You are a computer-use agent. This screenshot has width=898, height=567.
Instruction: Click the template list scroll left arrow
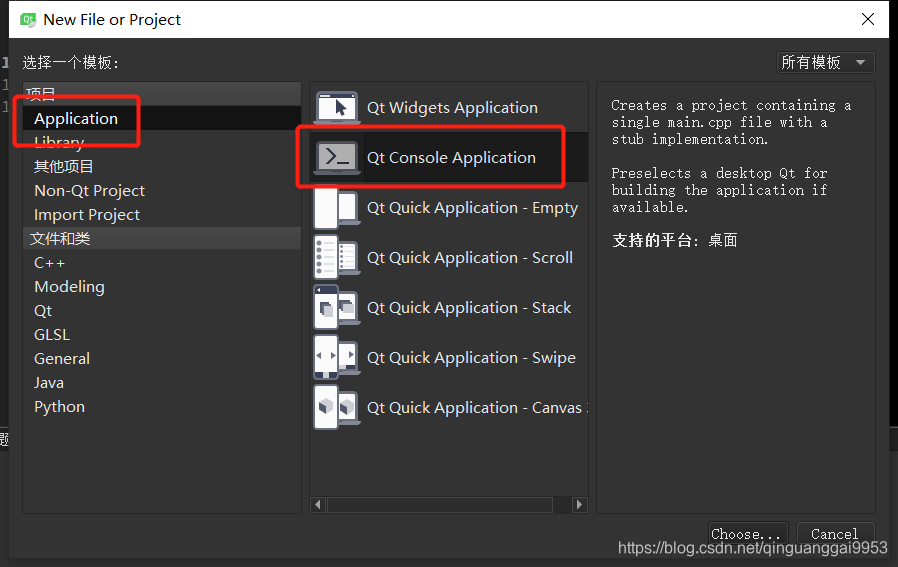pyautogui.click(x=318, y=505)
